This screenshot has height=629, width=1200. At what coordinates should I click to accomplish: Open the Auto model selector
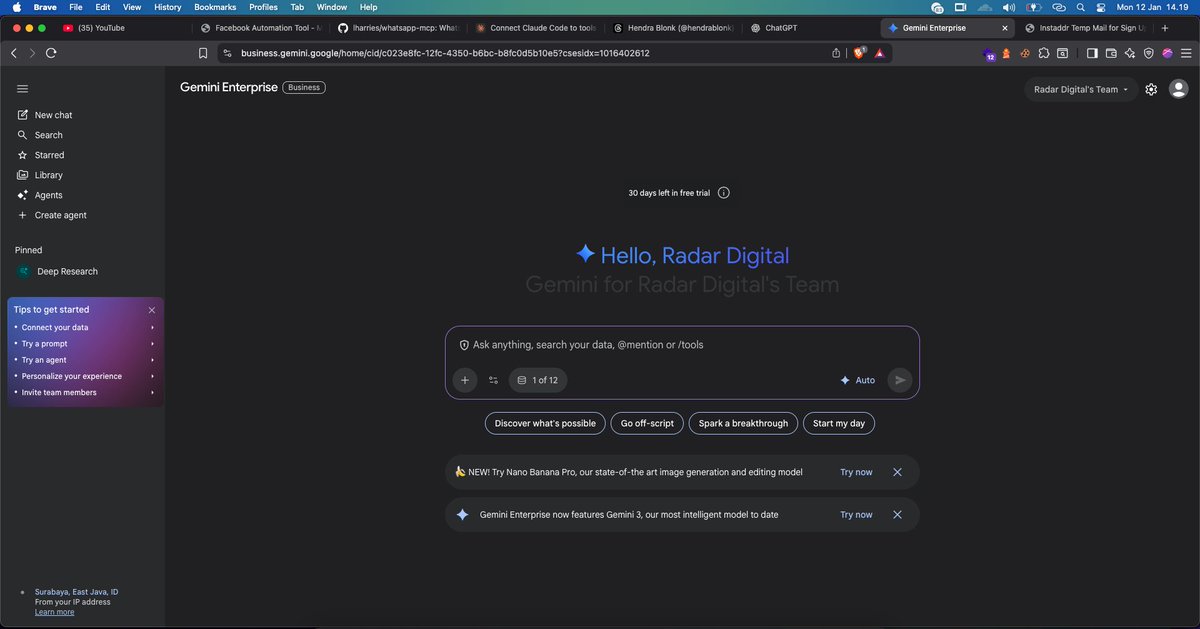[858, 380]
